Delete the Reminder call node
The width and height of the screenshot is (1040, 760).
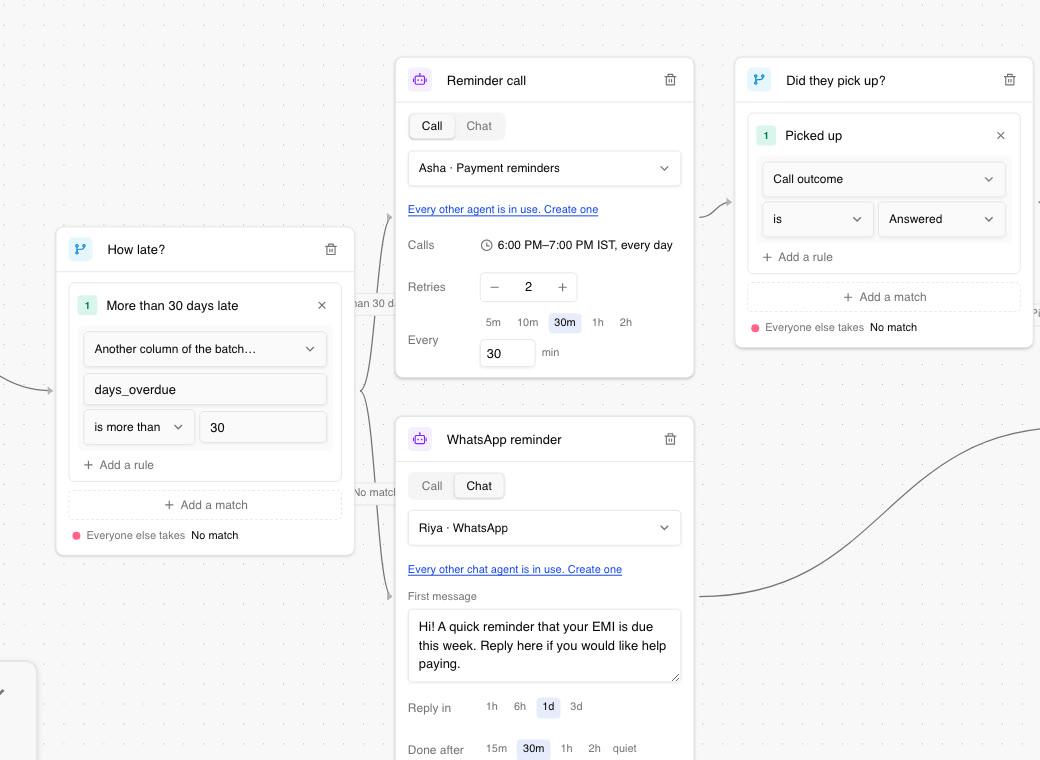[x=671, y=80]
